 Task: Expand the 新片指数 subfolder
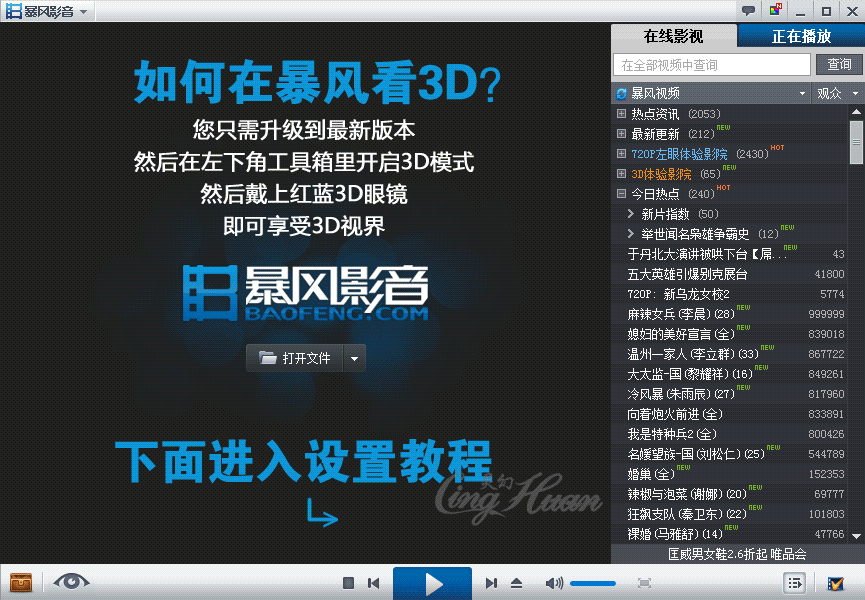click(x=631, y=214)
